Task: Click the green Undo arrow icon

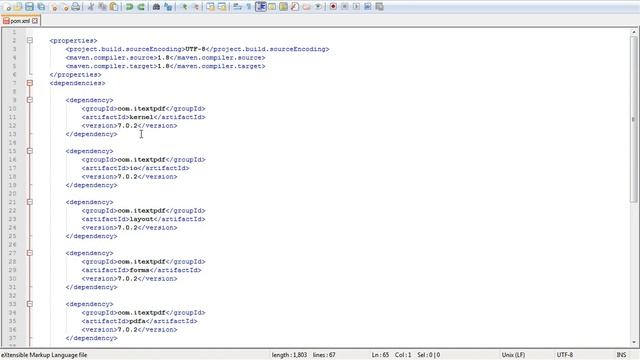Action: click(x=129, y=7)
